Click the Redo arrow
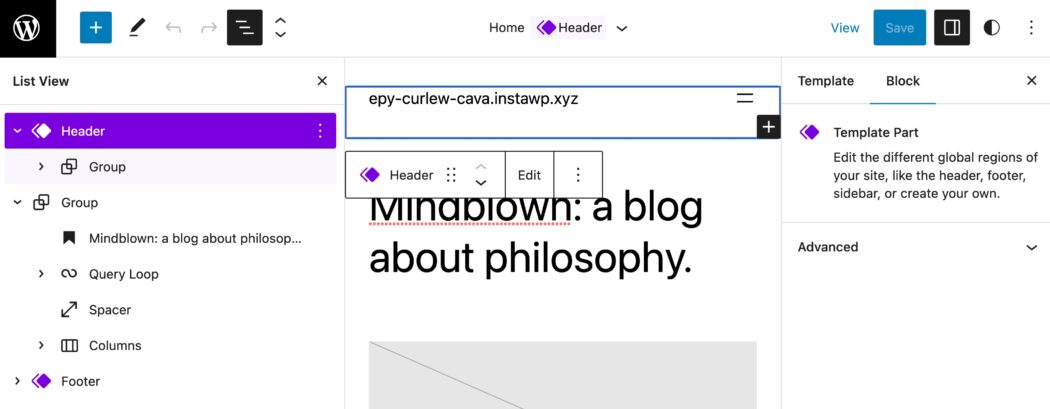Image resolution: width=1050 pixels, height=409 pixels. pos(209,27)
